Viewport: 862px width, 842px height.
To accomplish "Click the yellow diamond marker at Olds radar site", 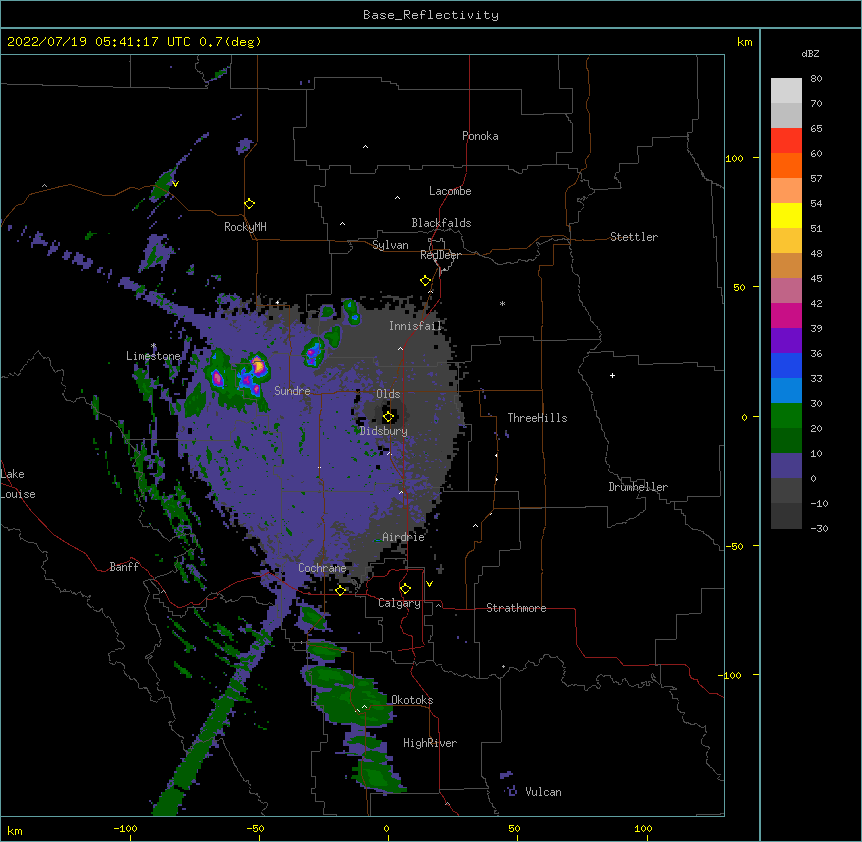I will (388, 417).
